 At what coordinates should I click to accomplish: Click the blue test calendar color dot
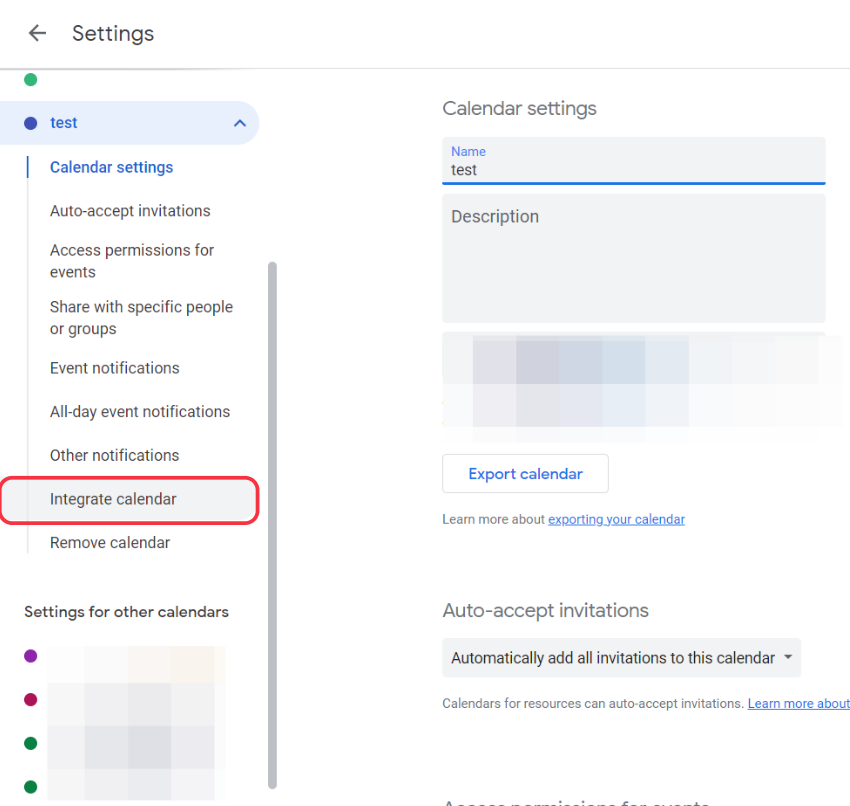(x=31, y=123)
